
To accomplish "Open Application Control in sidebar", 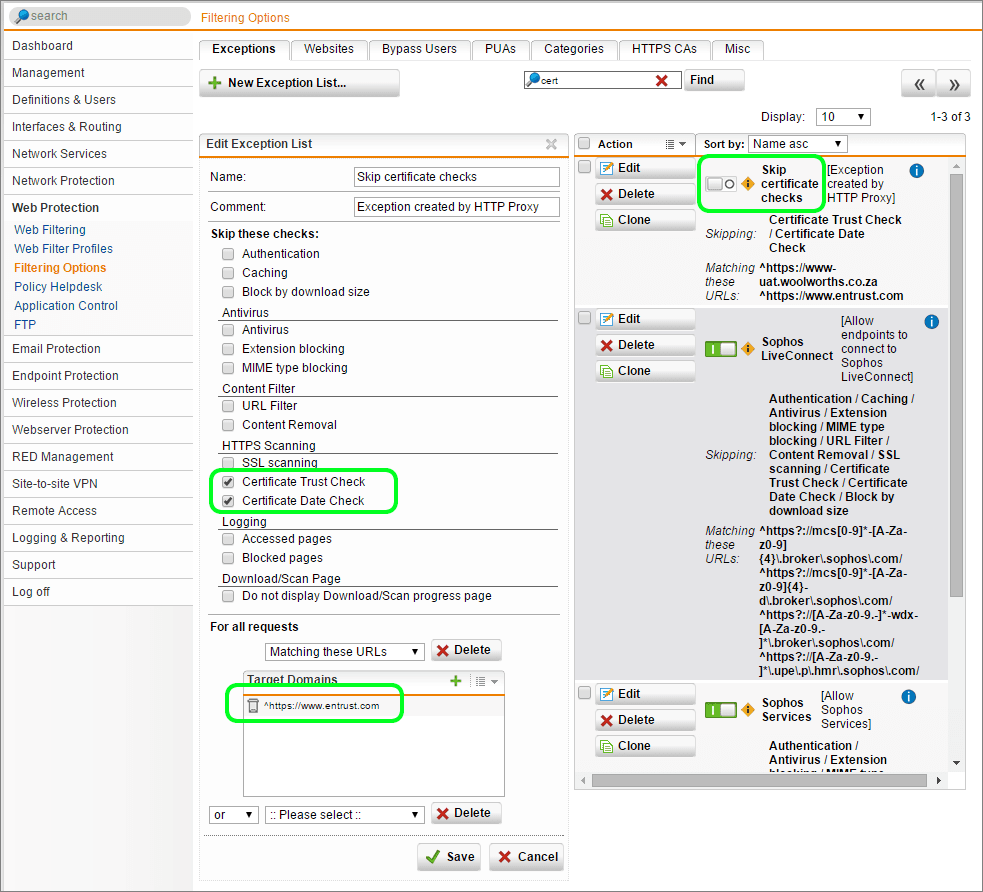I will (x=66, y=306).
